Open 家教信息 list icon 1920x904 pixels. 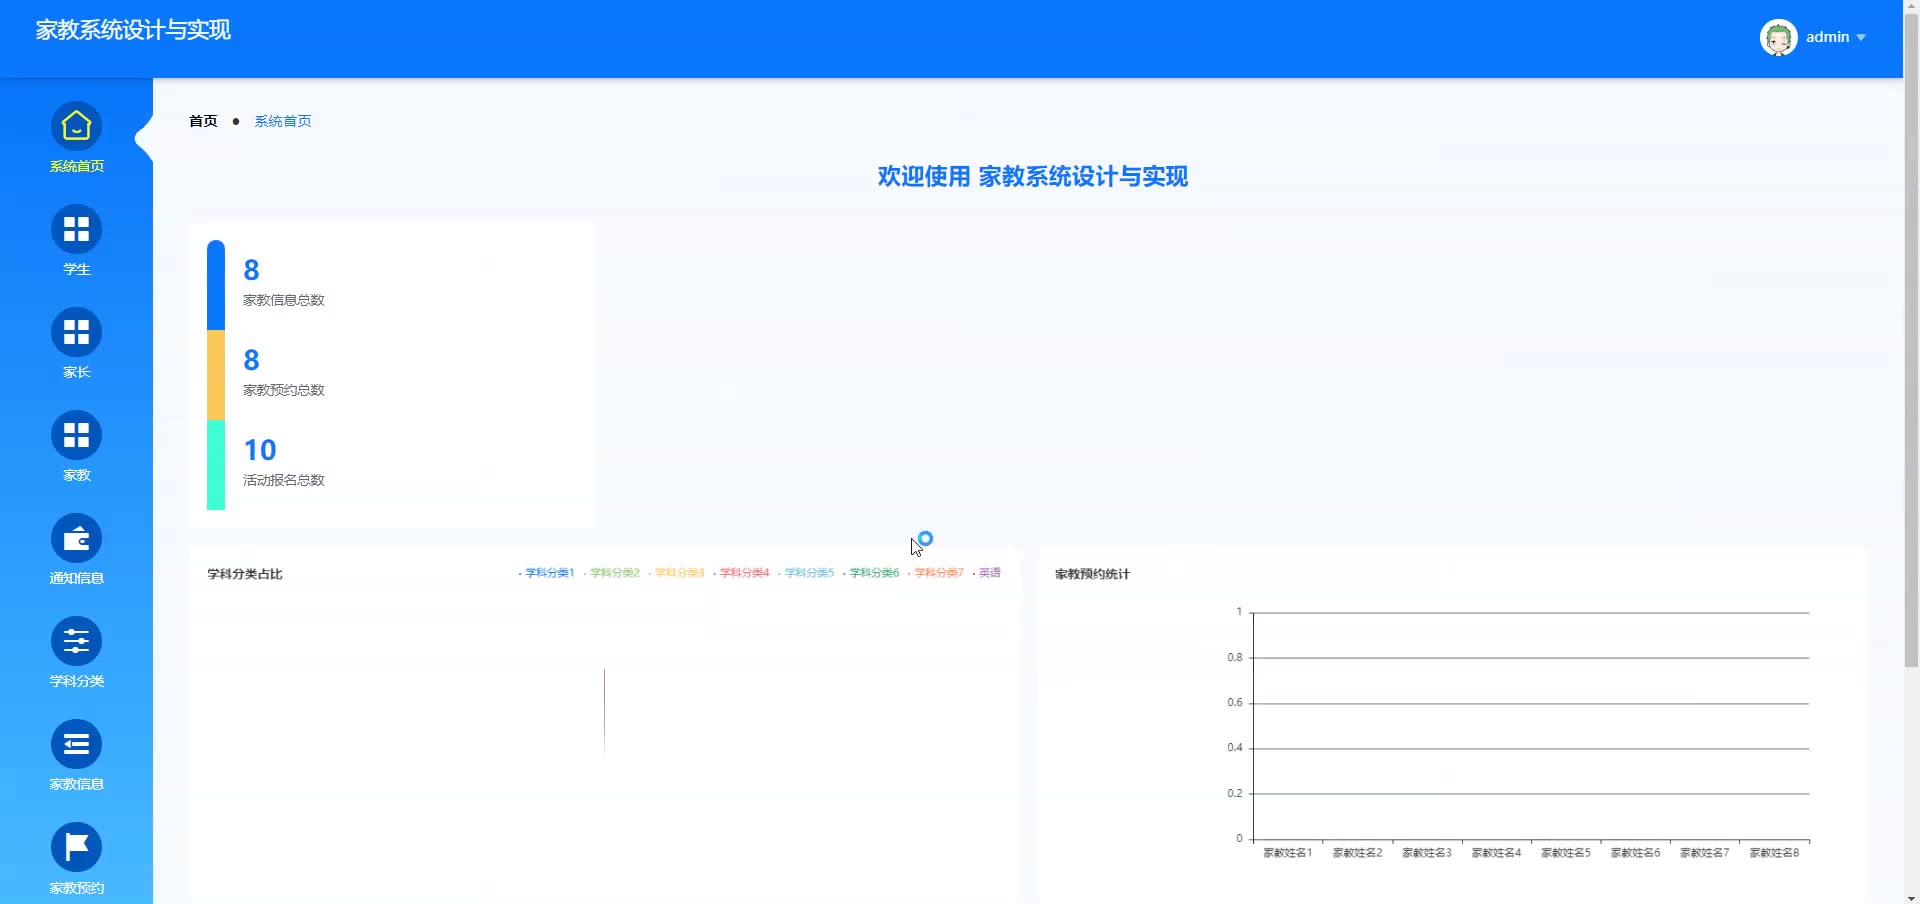click(76, 745)
